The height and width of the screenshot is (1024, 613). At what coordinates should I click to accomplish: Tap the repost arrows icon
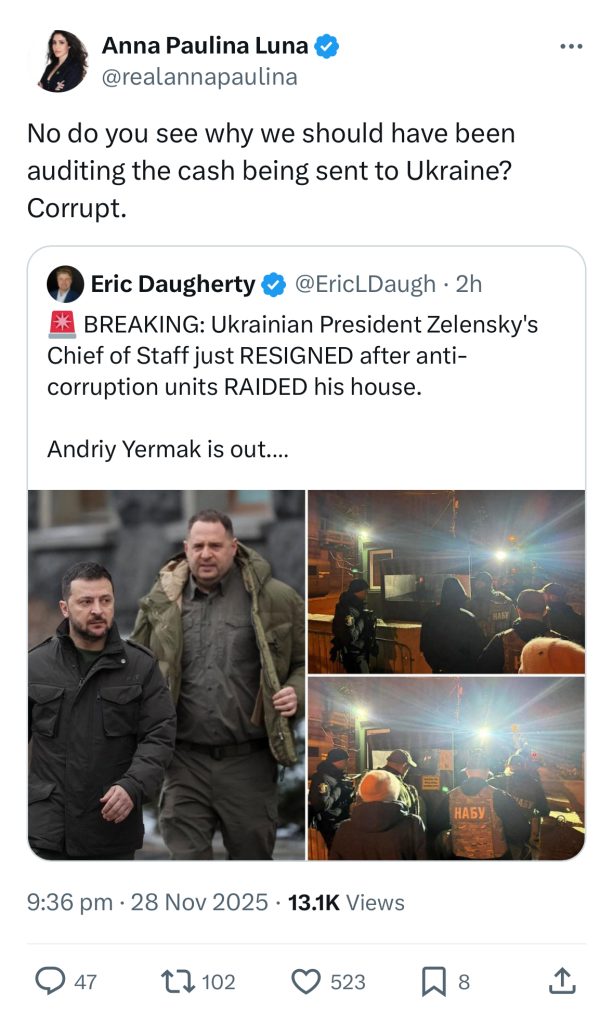[178, 981]
